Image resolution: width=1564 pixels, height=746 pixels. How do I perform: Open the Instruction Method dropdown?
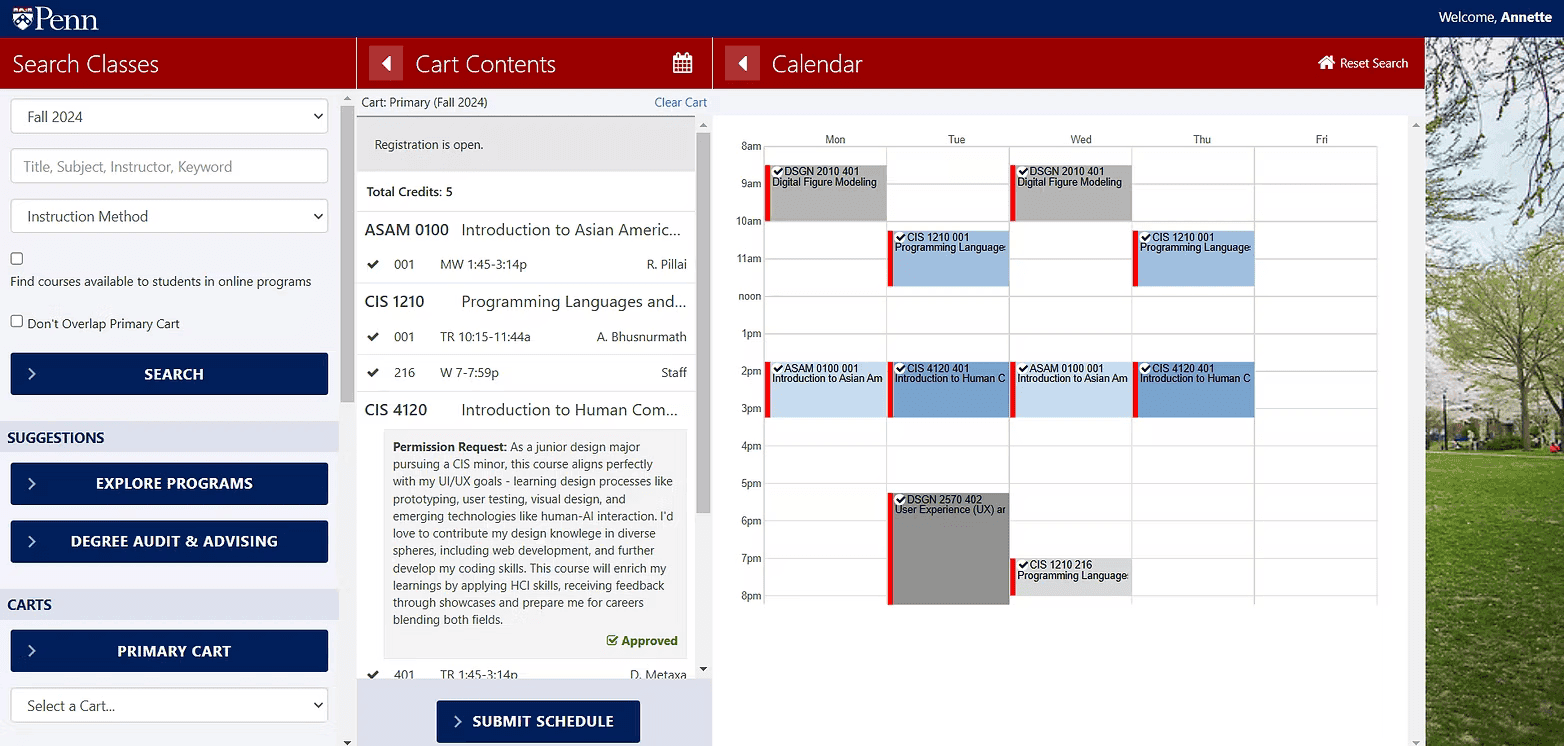point(169,216)
